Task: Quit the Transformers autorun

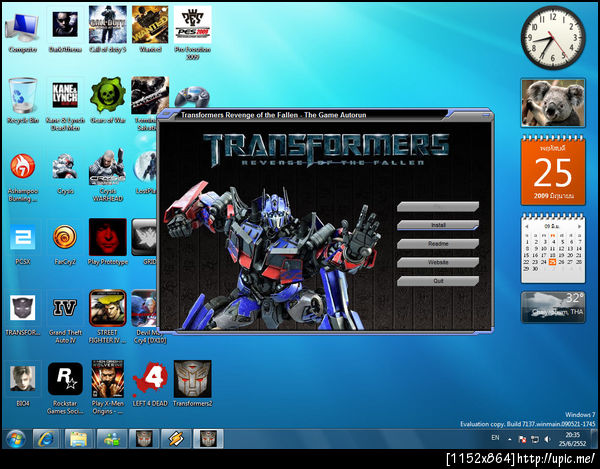Action: click(x=438, y=281)
